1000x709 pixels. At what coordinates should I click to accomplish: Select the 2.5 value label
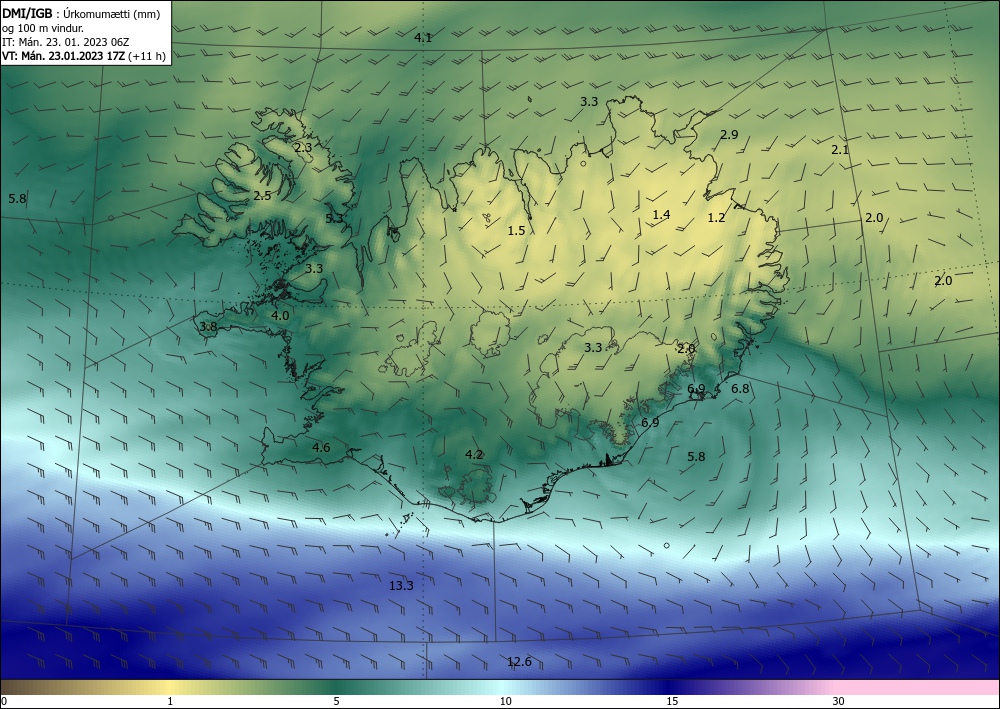pos(262,196)
